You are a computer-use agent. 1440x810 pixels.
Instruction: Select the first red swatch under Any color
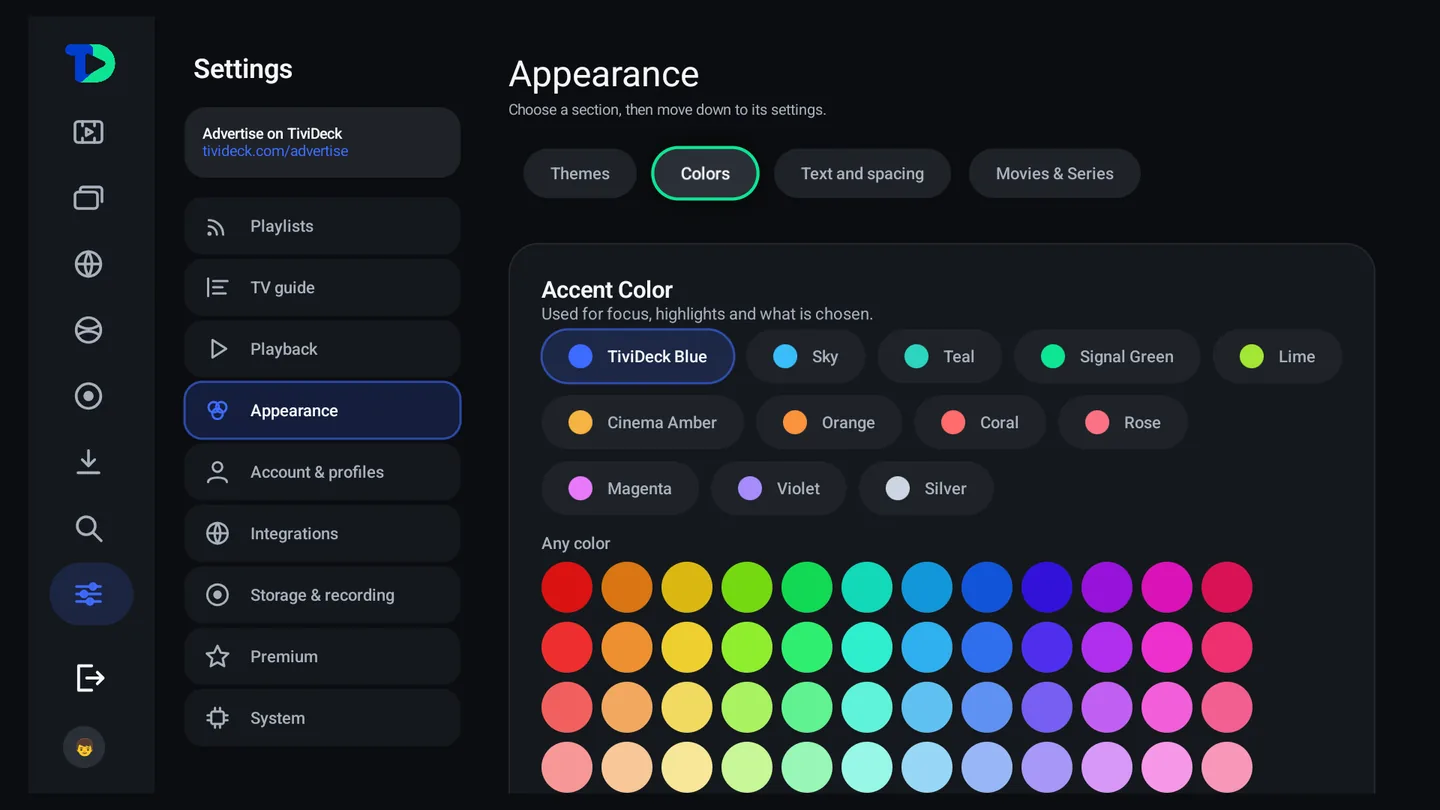pyautogui.click(x=567, y=587)
